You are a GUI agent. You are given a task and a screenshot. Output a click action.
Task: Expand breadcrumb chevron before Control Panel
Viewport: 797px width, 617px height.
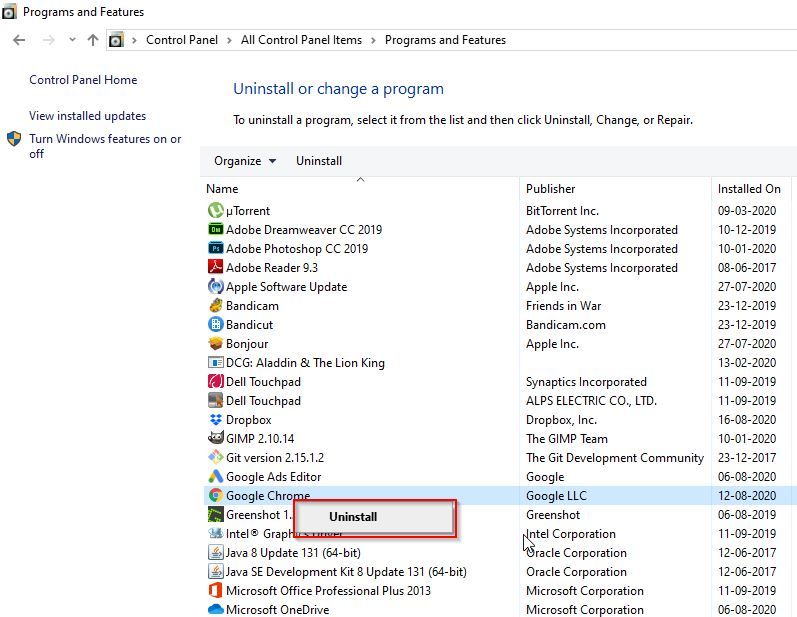click(134, 40)
